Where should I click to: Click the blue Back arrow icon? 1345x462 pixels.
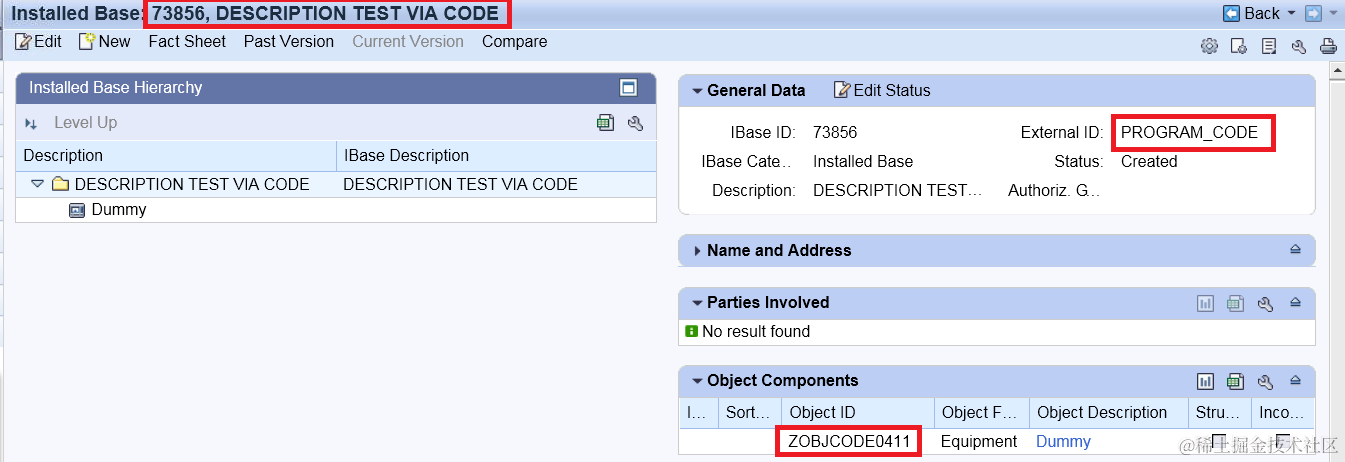[1231, 13]
